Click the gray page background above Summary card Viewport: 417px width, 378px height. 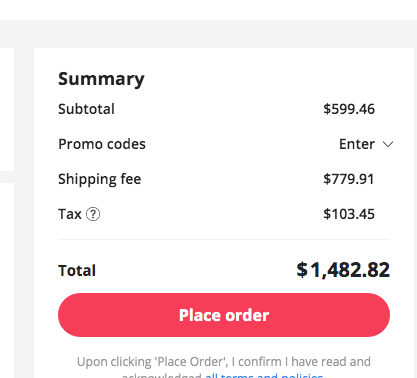208,33
